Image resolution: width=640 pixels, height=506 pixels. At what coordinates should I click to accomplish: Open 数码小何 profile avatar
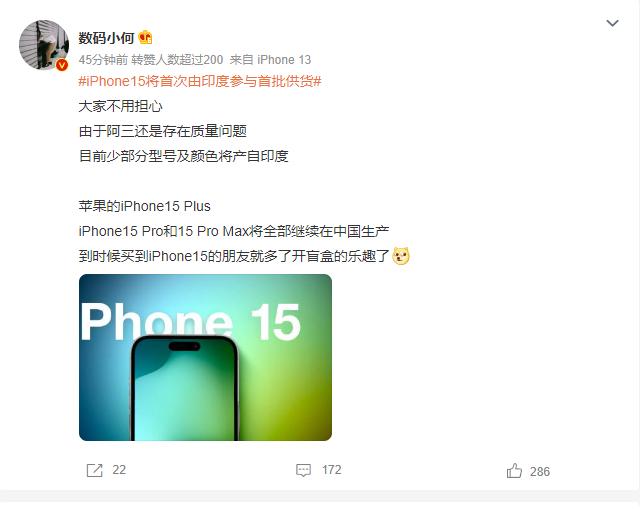[x=44, y=45]
